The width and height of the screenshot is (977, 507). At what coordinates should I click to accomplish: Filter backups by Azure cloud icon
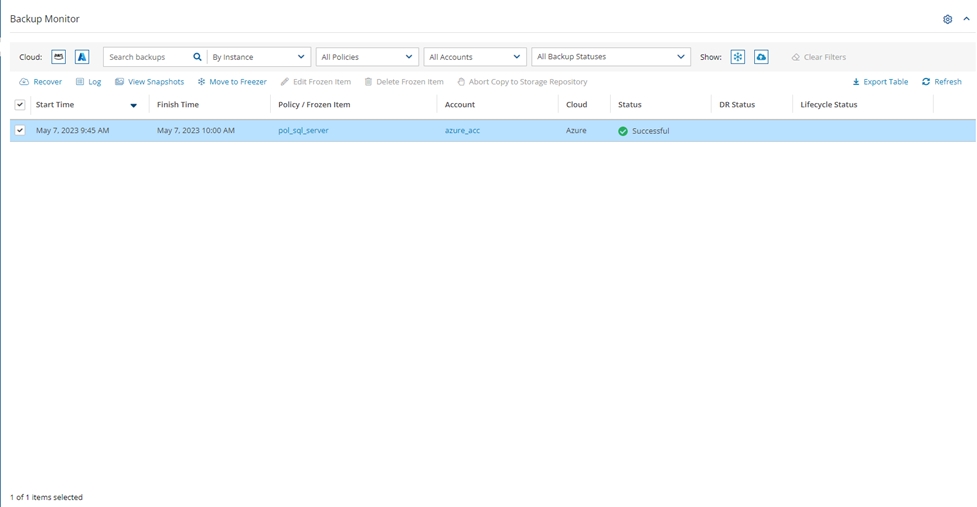coord(83,57)
